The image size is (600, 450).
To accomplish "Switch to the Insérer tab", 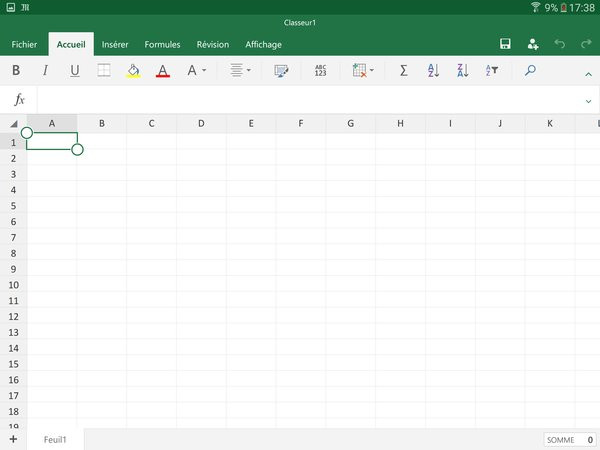I will tap(115, 44).
